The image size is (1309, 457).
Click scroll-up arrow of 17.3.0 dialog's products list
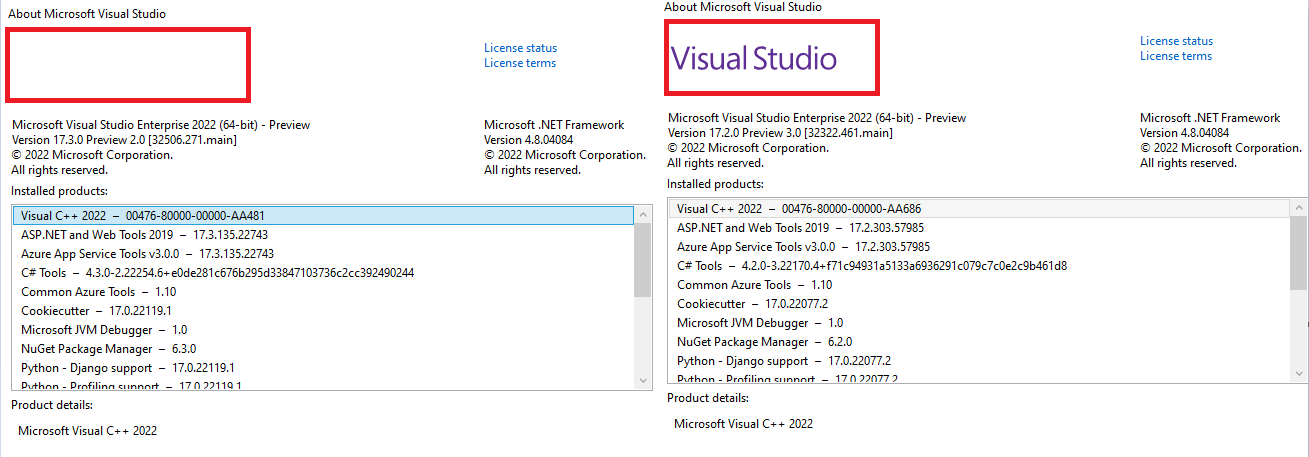coord(643,214)
